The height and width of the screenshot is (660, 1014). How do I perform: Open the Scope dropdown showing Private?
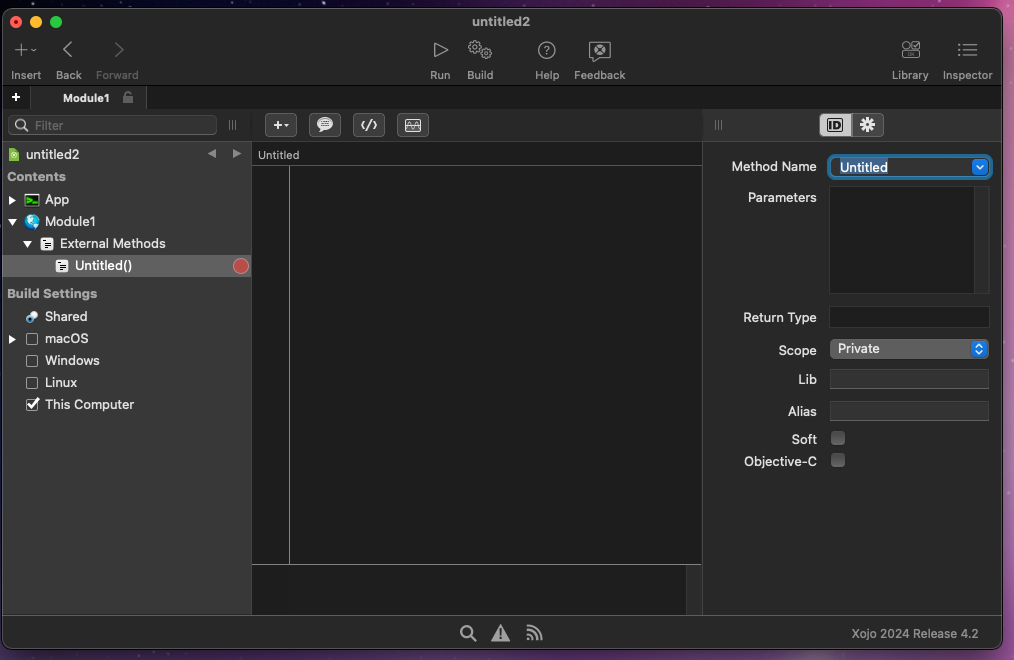click(909, 349)
